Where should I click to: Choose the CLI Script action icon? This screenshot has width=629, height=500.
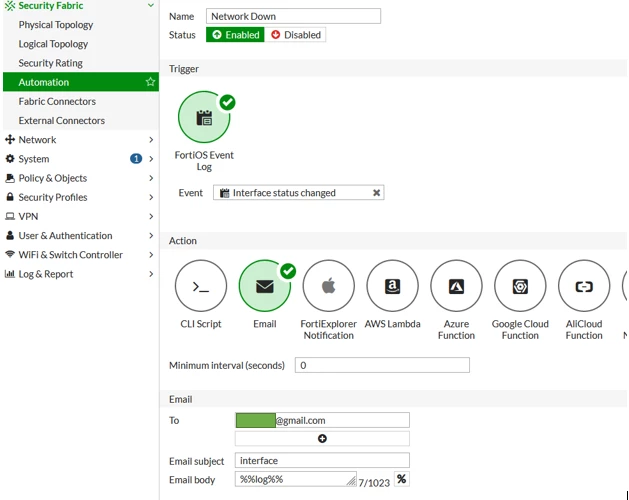pos(201,286)
